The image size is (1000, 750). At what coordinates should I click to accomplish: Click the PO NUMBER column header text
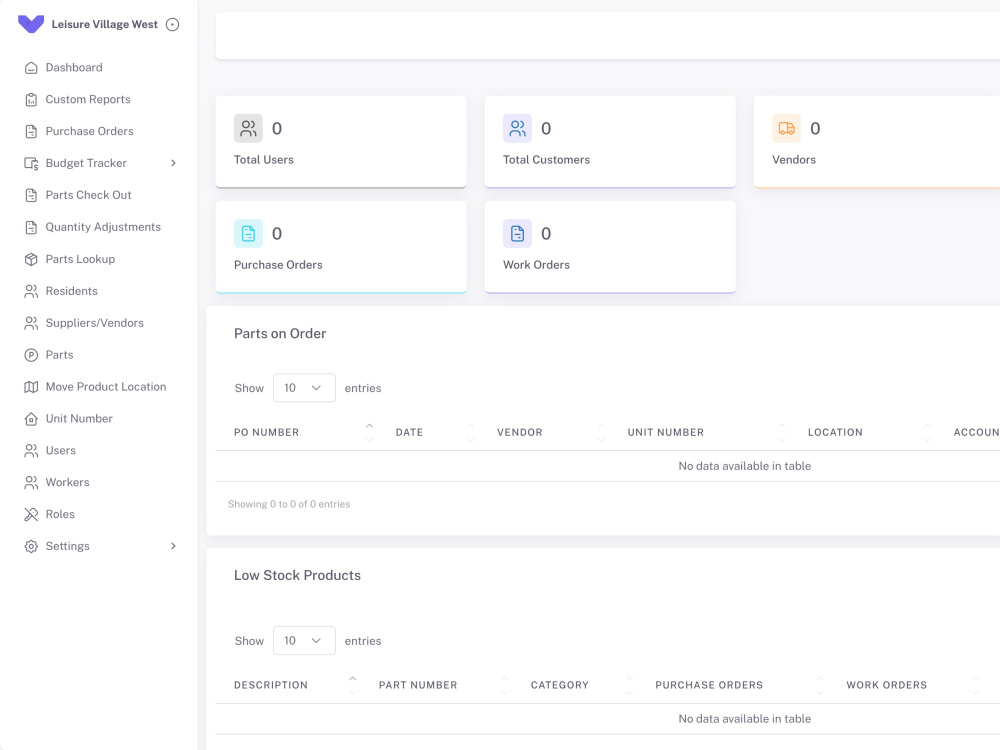266,432
